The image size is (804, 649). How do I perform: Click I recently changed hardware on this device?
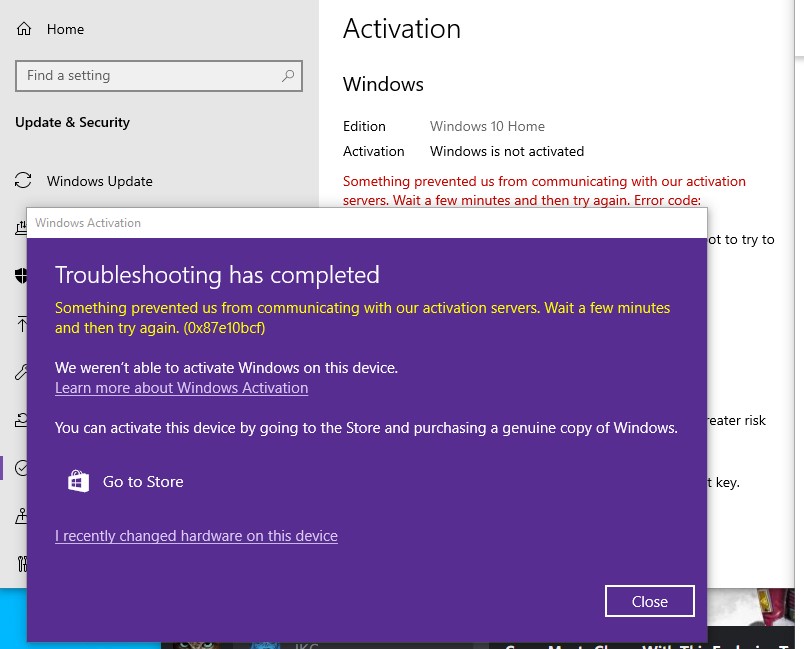(196, 536)
